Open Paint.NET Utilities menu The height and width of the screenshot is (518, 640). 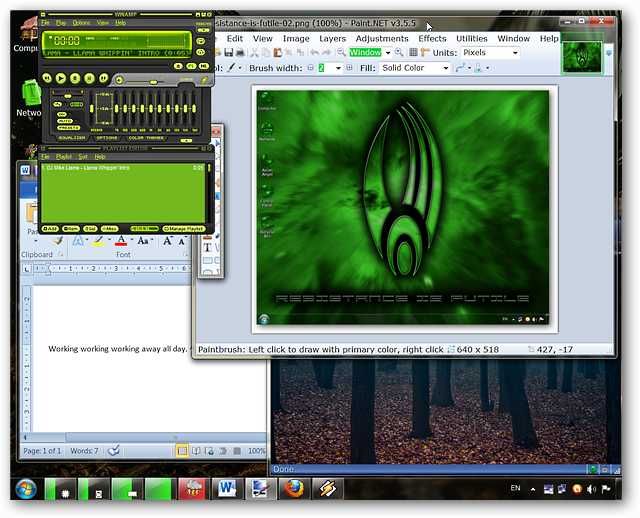pos(472,38)
